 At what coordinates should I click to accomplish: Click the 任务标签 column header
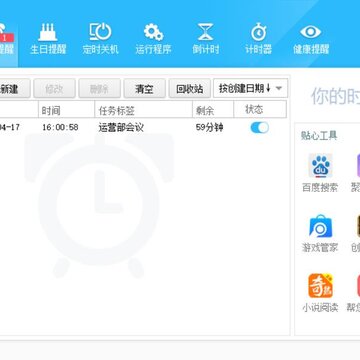[x=144, y=109]
